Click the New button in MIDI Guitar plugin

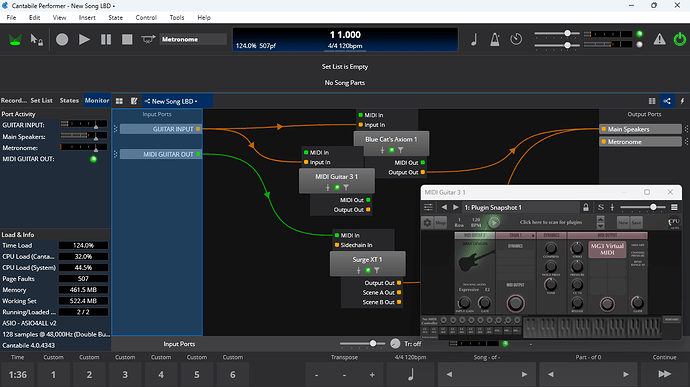(623, 222)
